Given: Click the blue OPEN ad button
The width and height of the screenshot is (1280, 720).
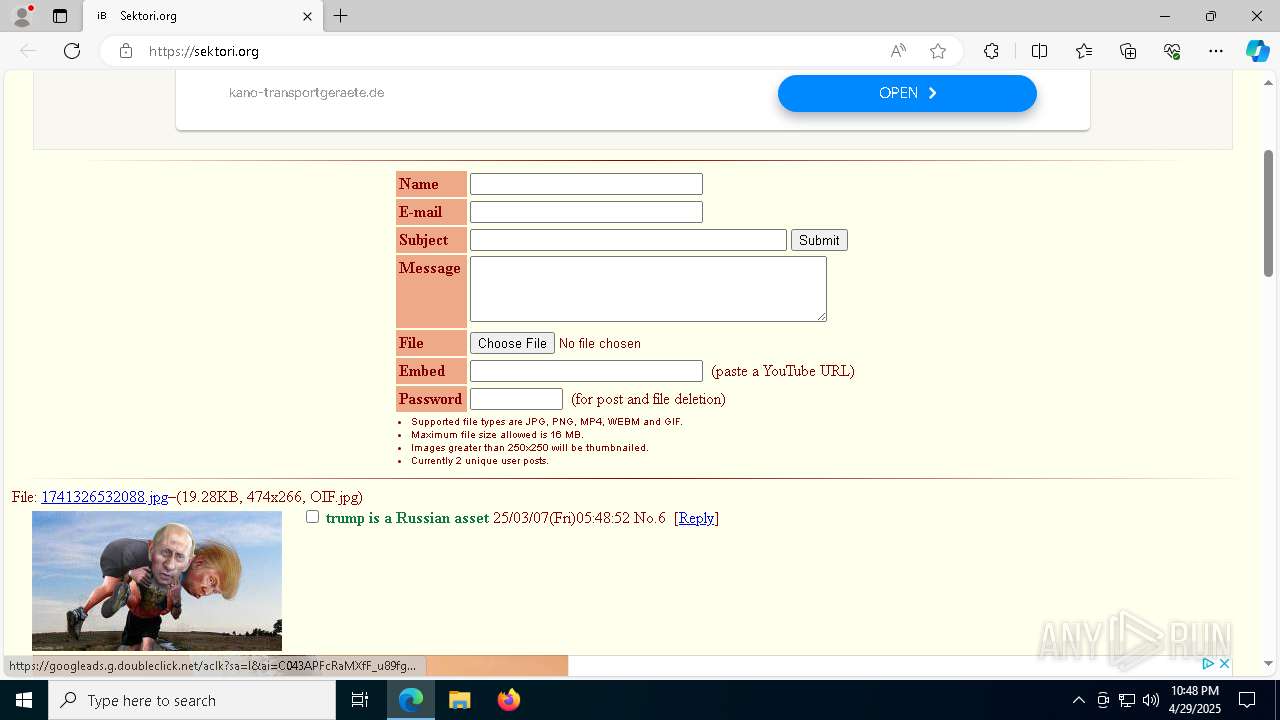Looking at the screenshot, I should [x=907, y=93].
